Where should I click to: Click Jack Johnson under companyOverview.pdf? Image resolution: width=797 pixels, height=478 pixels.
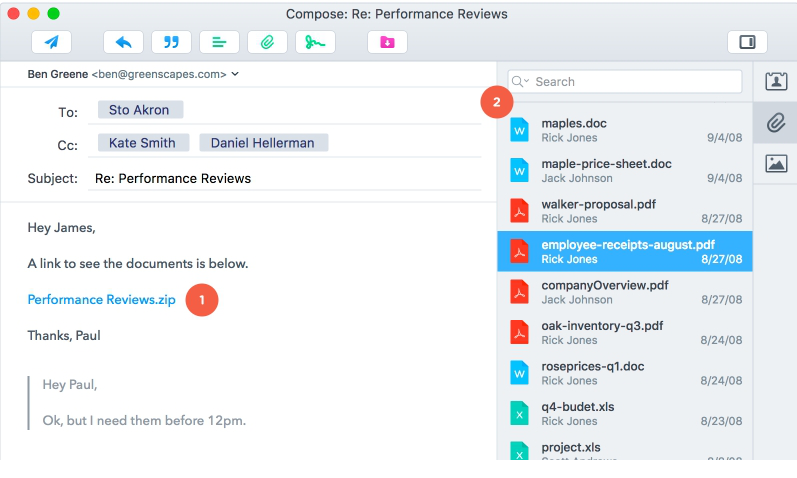[x=577, y=300]
